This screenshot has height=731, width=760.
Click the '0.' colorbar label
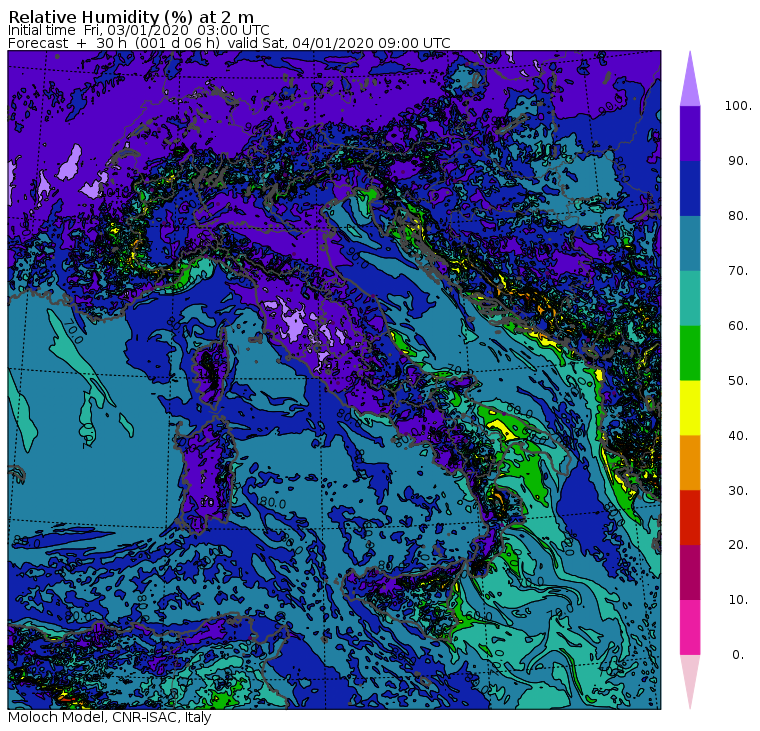pos(738,655)
